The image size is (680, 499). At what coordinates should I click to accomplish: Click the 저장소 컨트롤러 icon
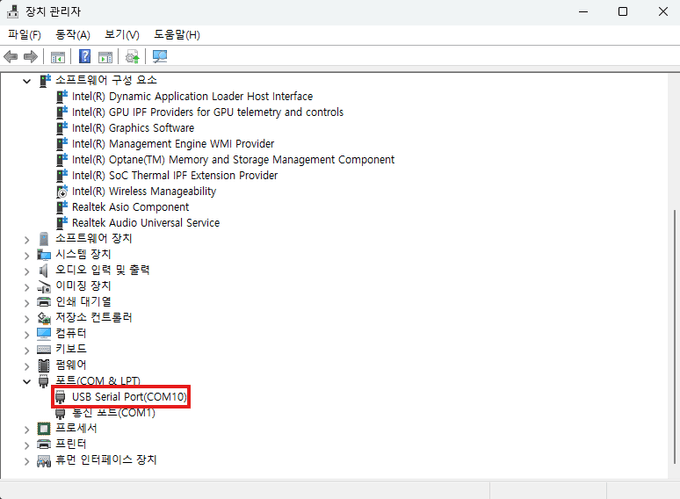coord(44,318)
